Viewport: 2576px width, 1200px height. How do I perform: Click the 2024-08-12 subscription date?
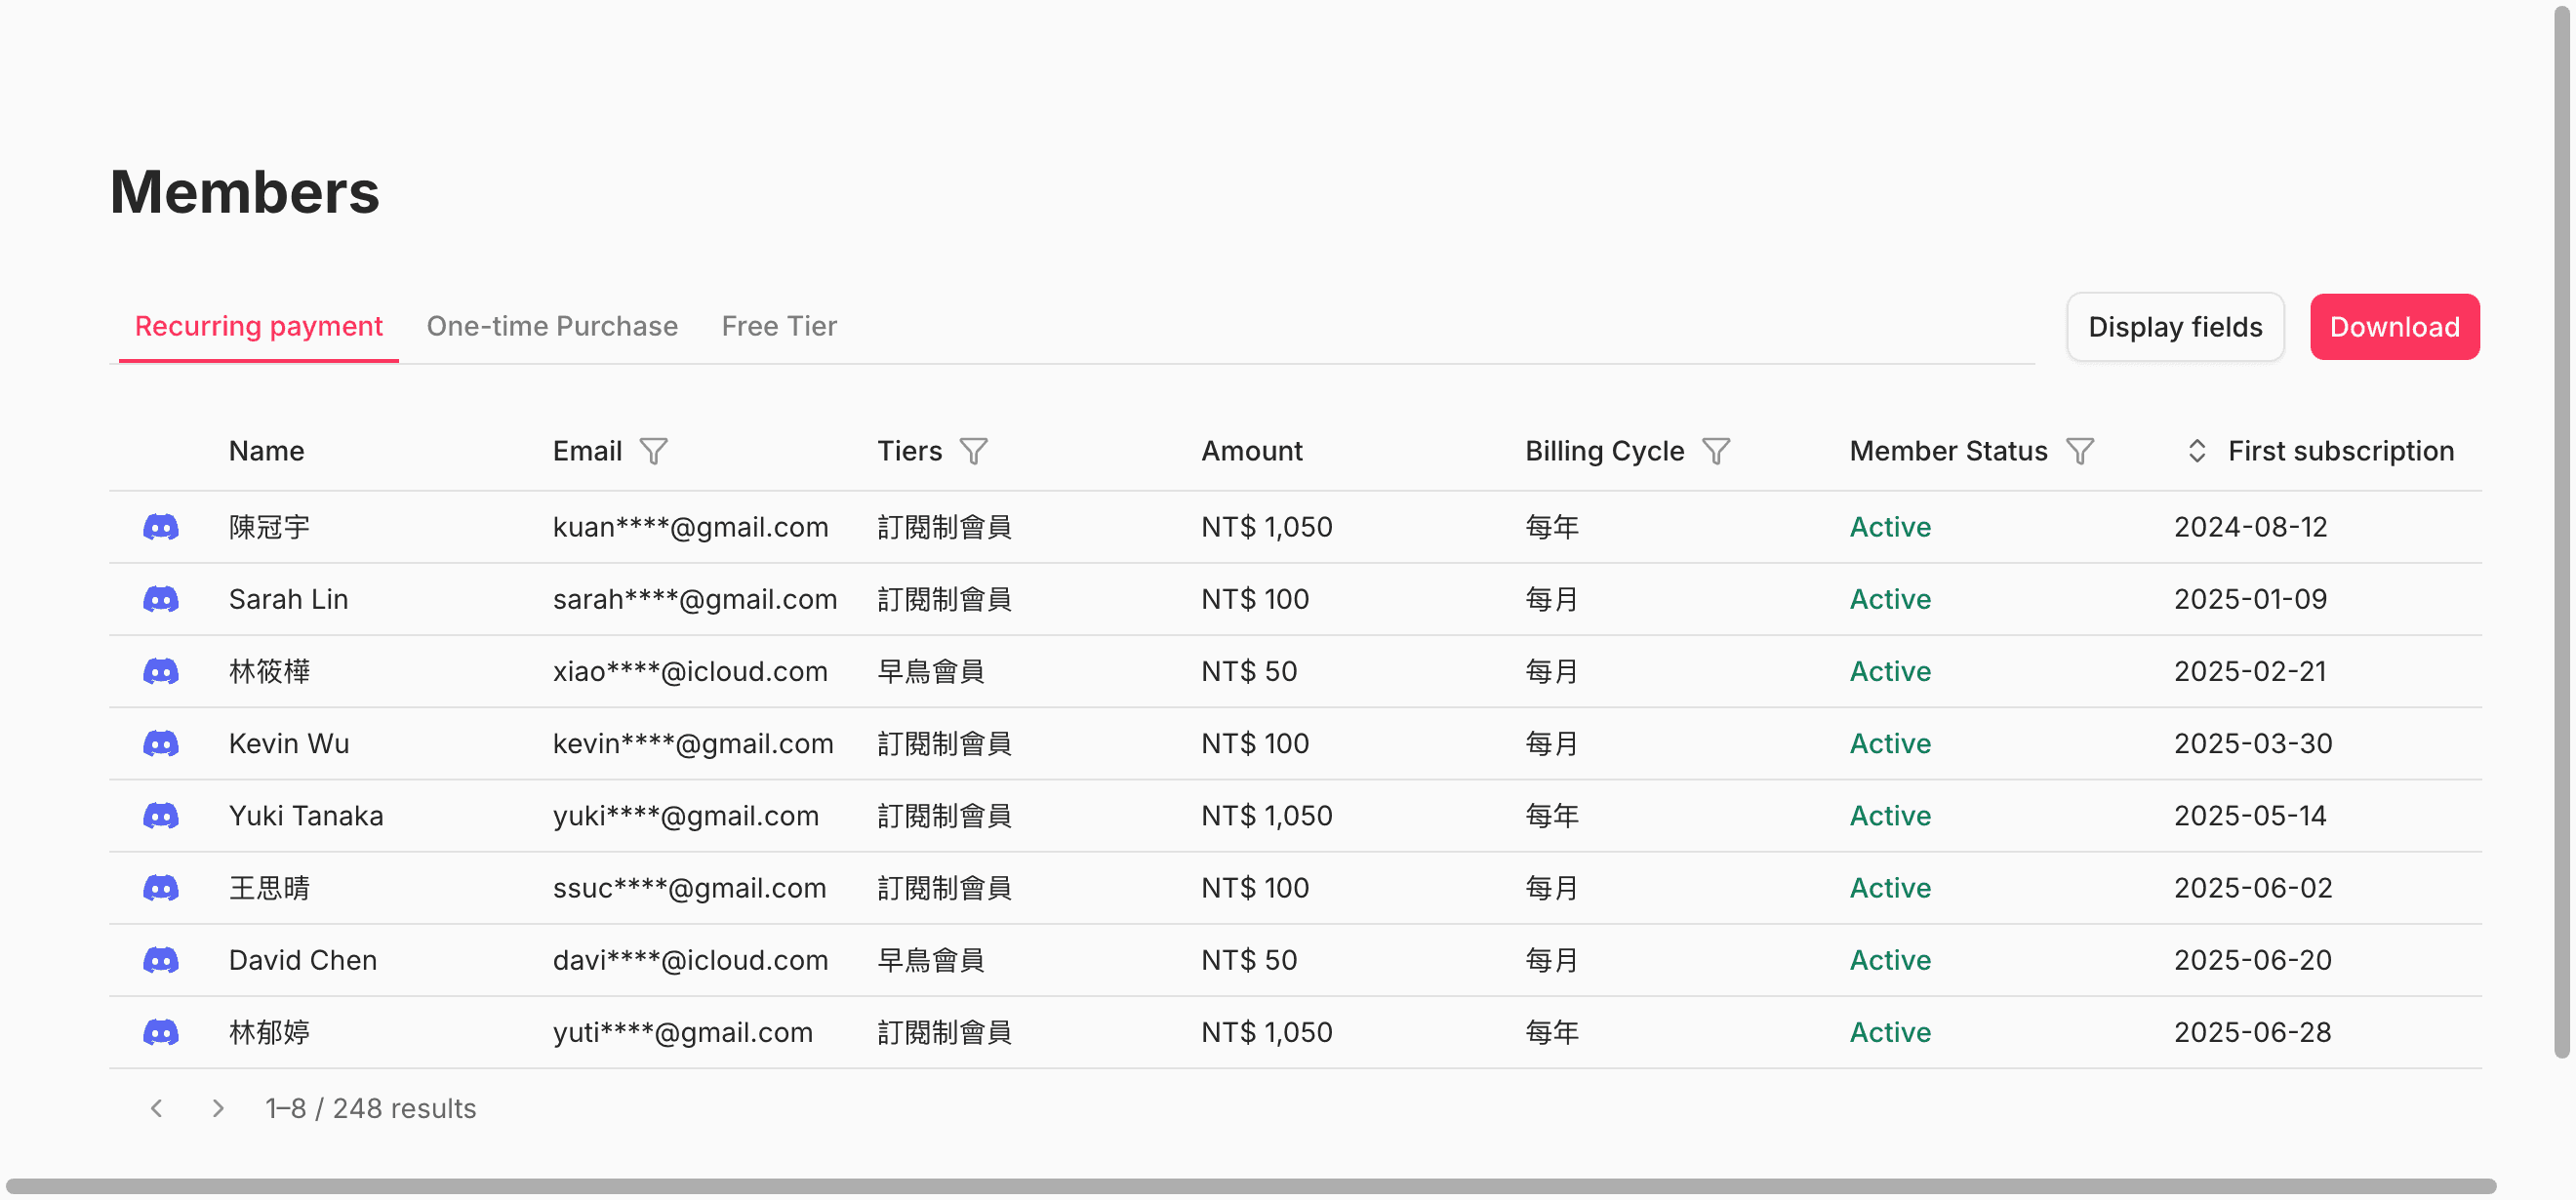tap(2250, 527)
